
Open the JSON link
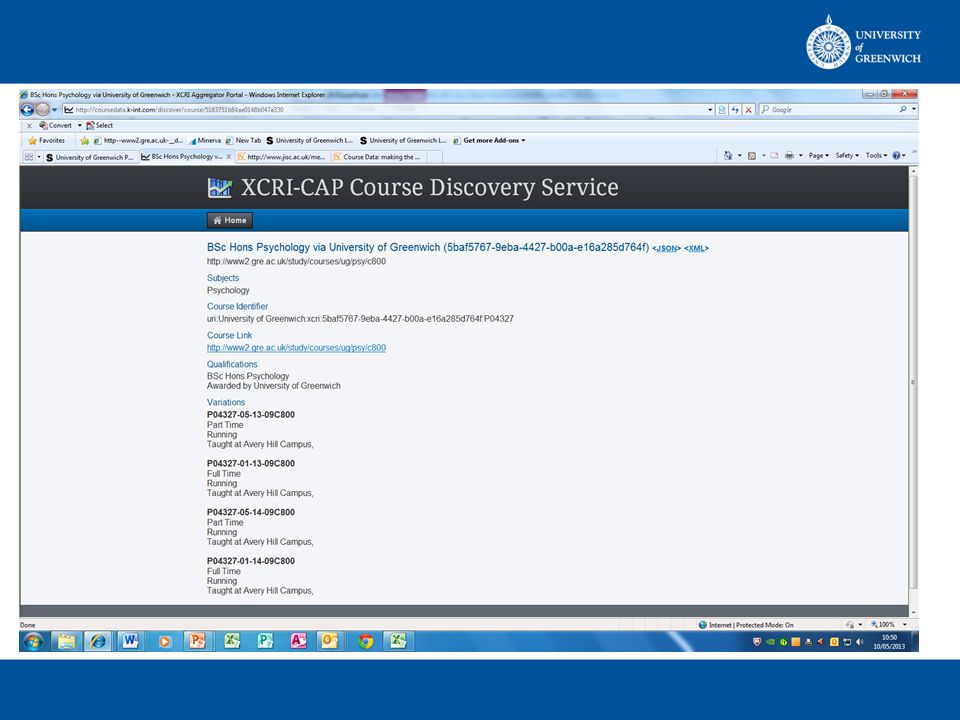(667, 249)
